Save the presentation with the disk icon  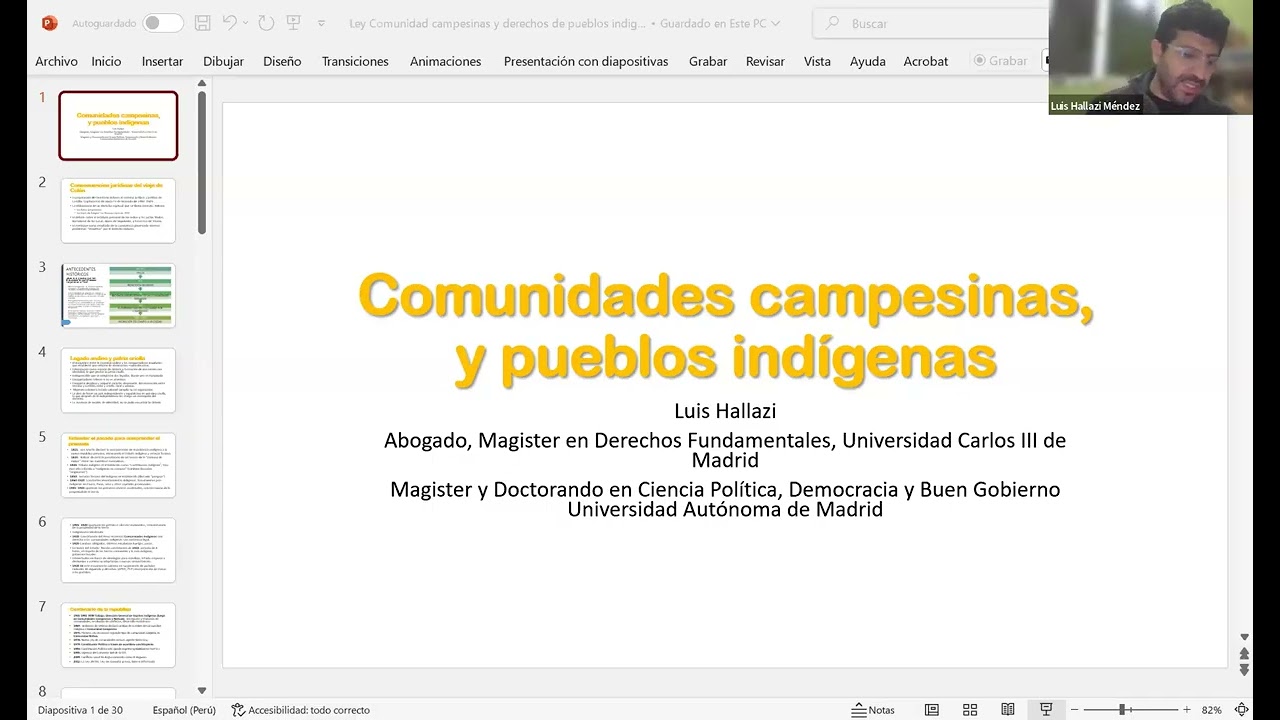[x=203, y=23]
